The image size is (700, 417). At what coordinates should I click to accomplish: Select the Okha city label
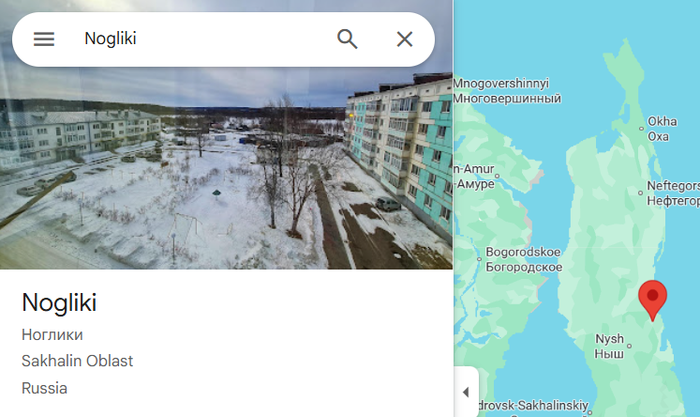[x=662, y=129]
